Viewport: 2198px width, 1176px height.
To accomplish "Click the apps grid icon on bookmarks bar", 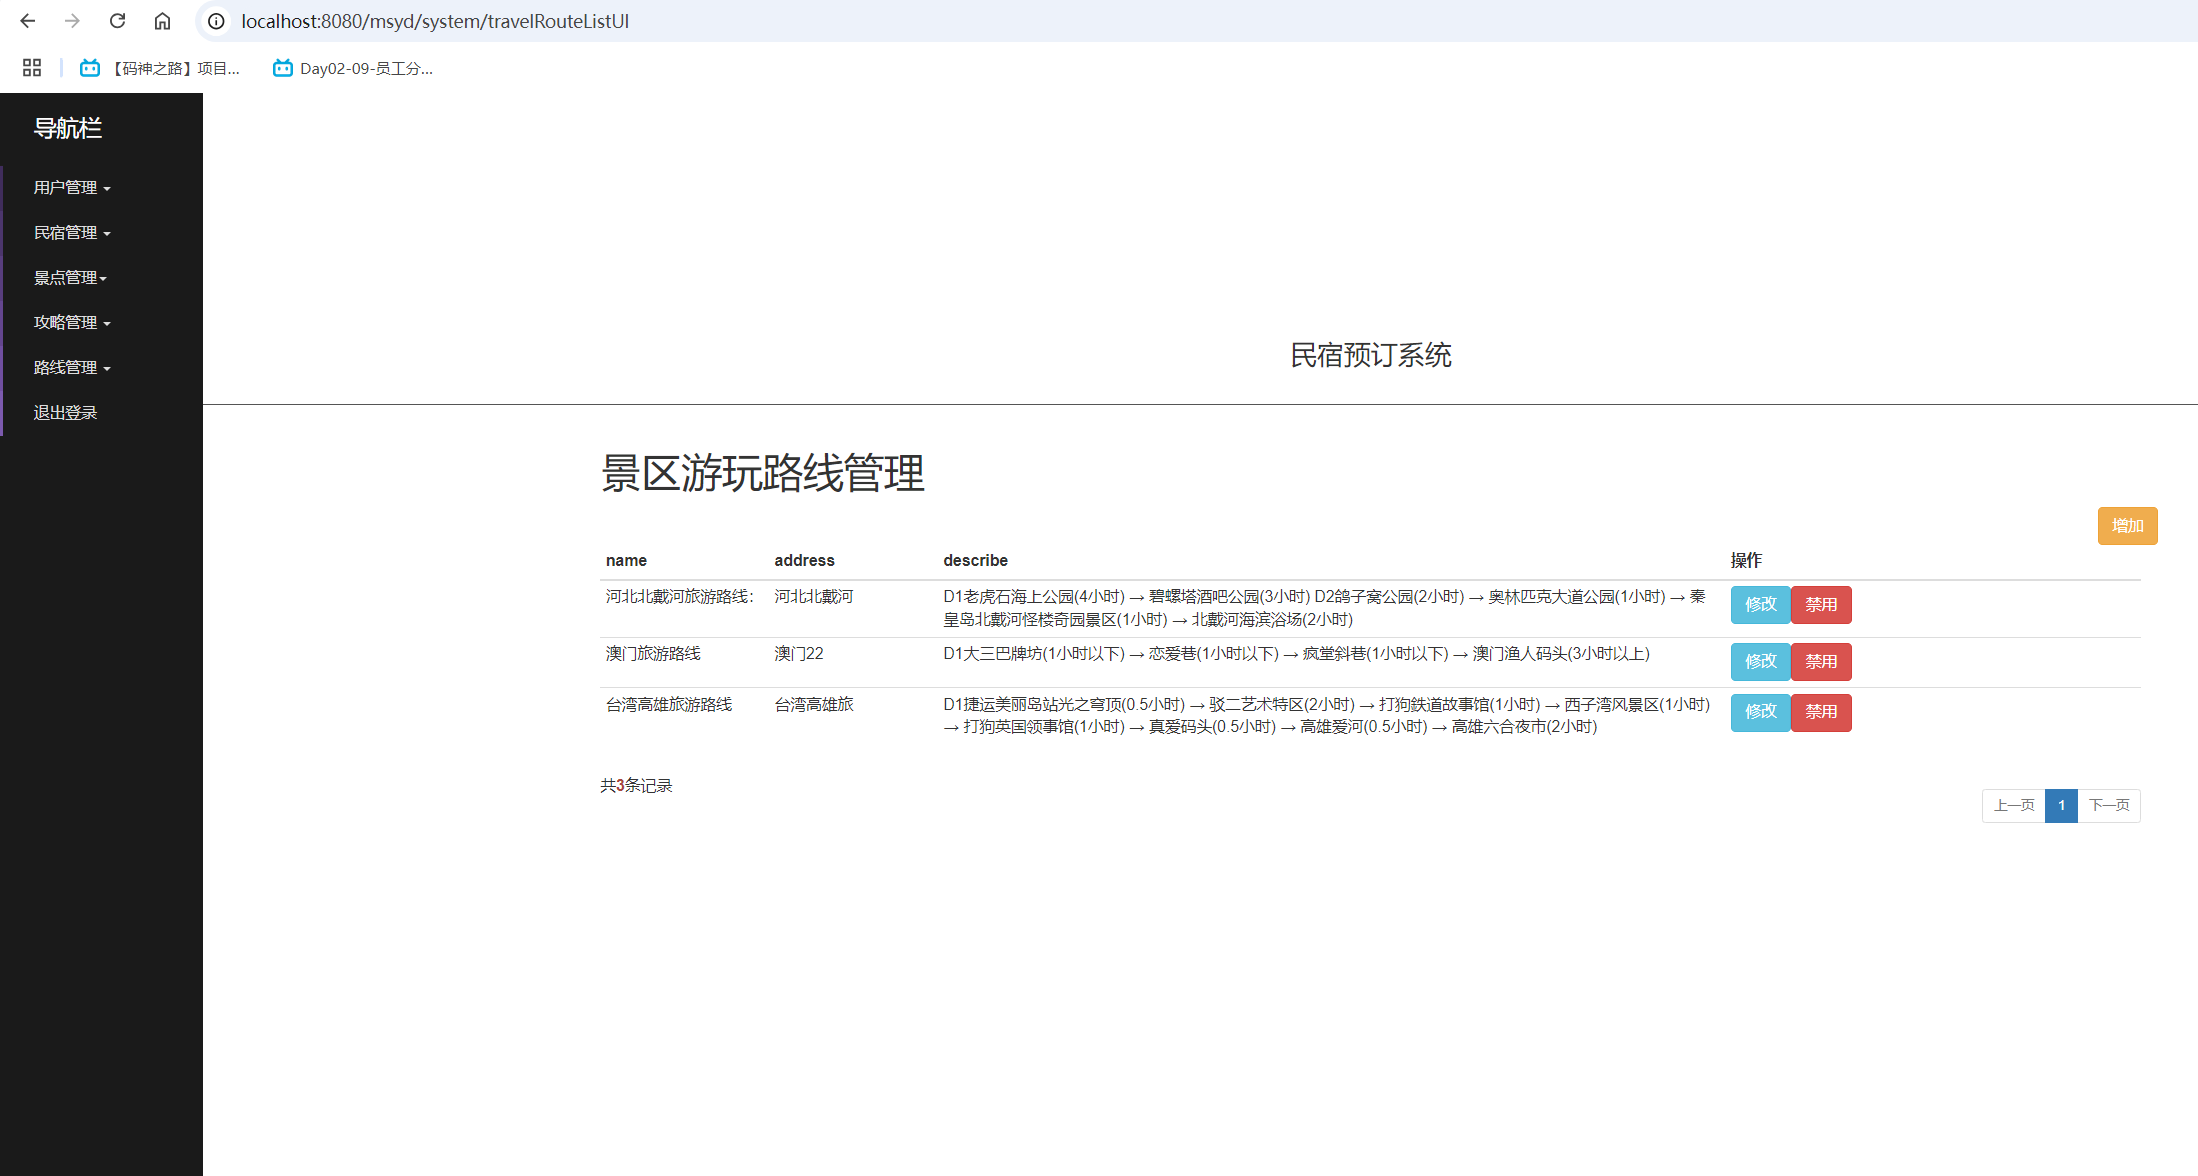I will 31,67.
